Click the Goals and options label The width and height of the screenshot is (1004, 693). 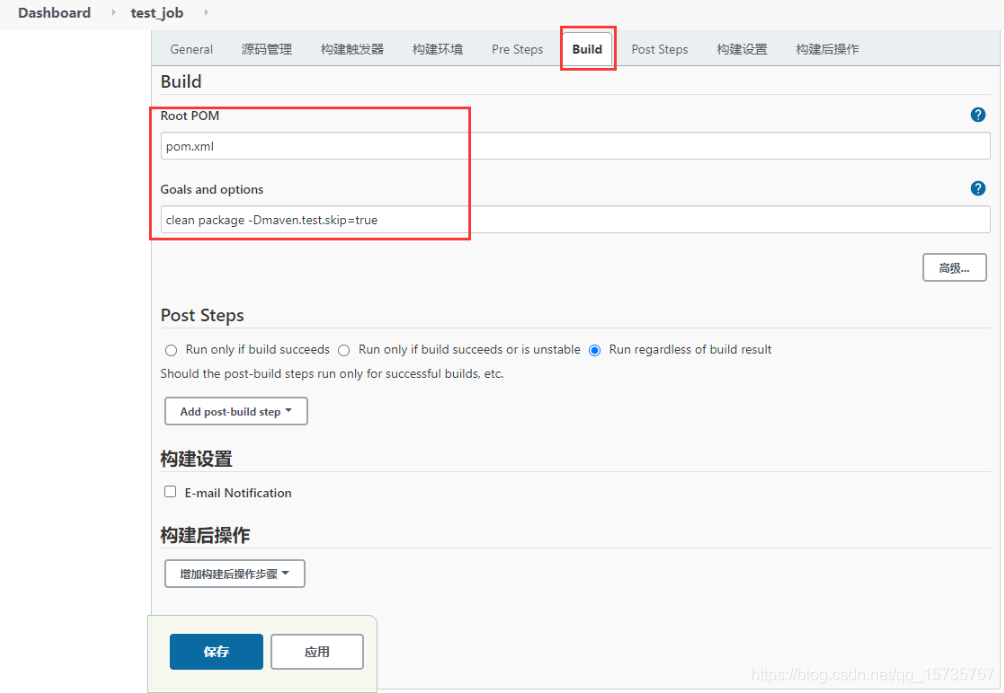[212, 190]
